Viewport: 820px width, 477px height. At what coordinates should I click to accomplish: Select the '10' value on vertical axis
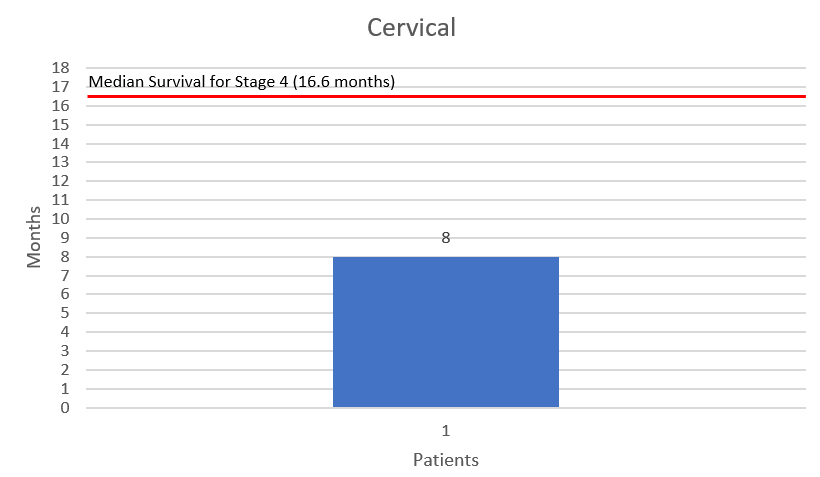click(60, 219)
